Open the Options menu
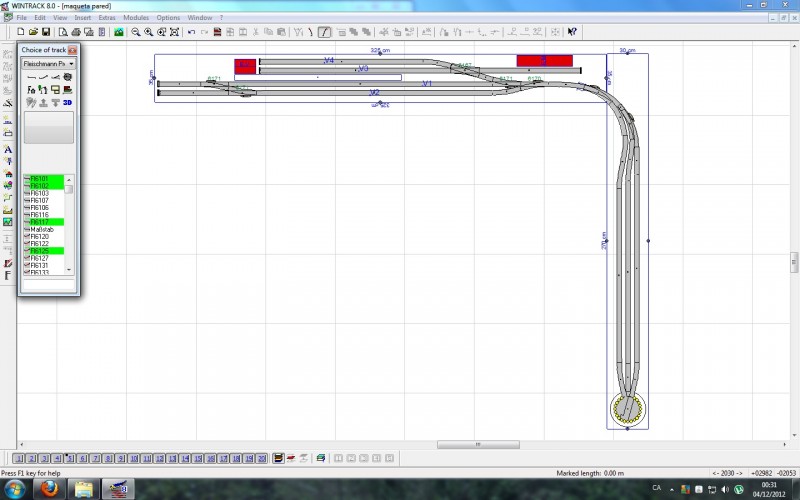Screen dimensions: 800x500 point(168,17)
